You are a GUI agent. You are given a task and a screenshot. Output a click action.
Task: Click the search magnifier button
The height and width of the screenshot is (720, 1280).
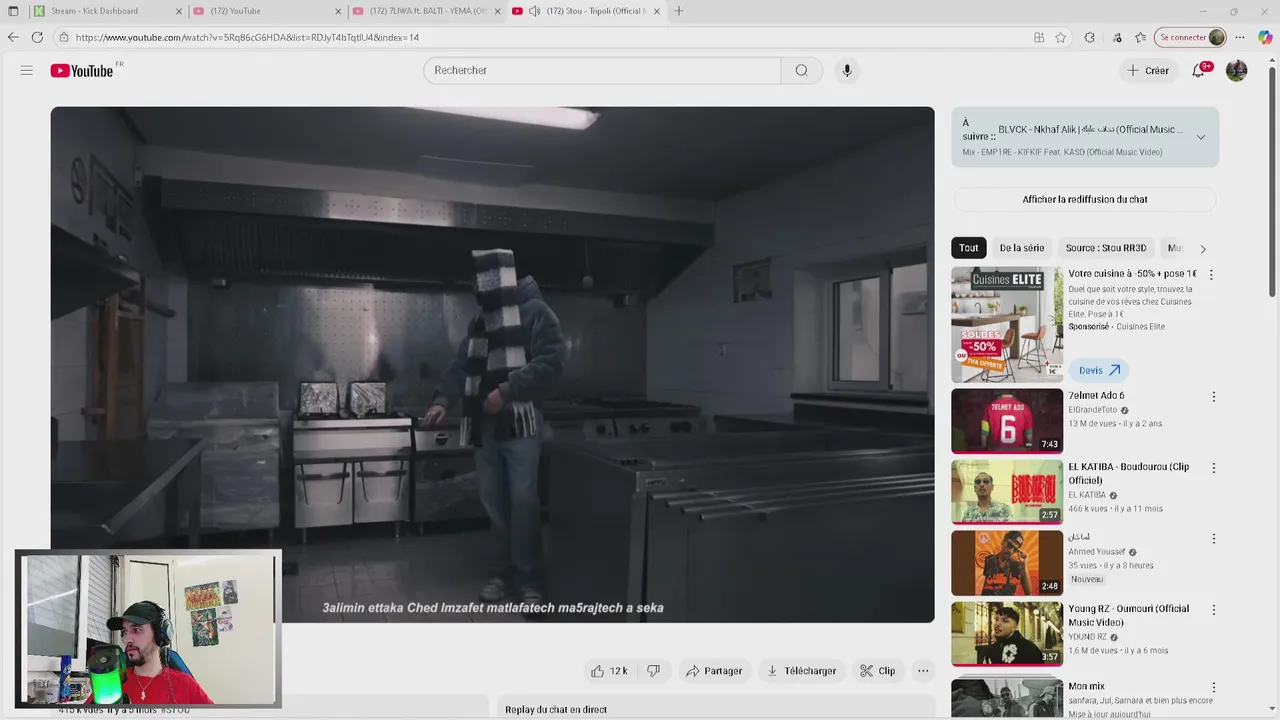[x=802, y=71]
